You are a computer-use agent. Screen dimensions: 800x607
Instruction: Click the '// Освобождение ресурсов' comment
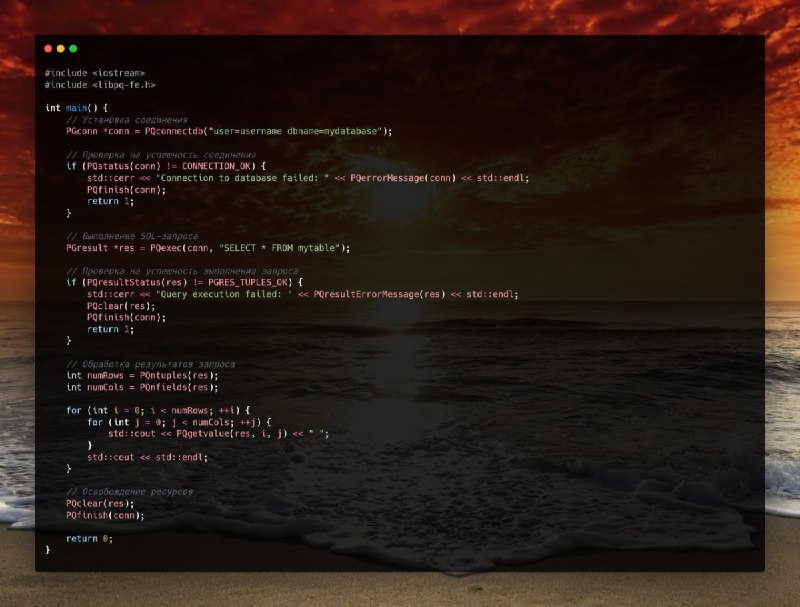[x=130, y=492]
